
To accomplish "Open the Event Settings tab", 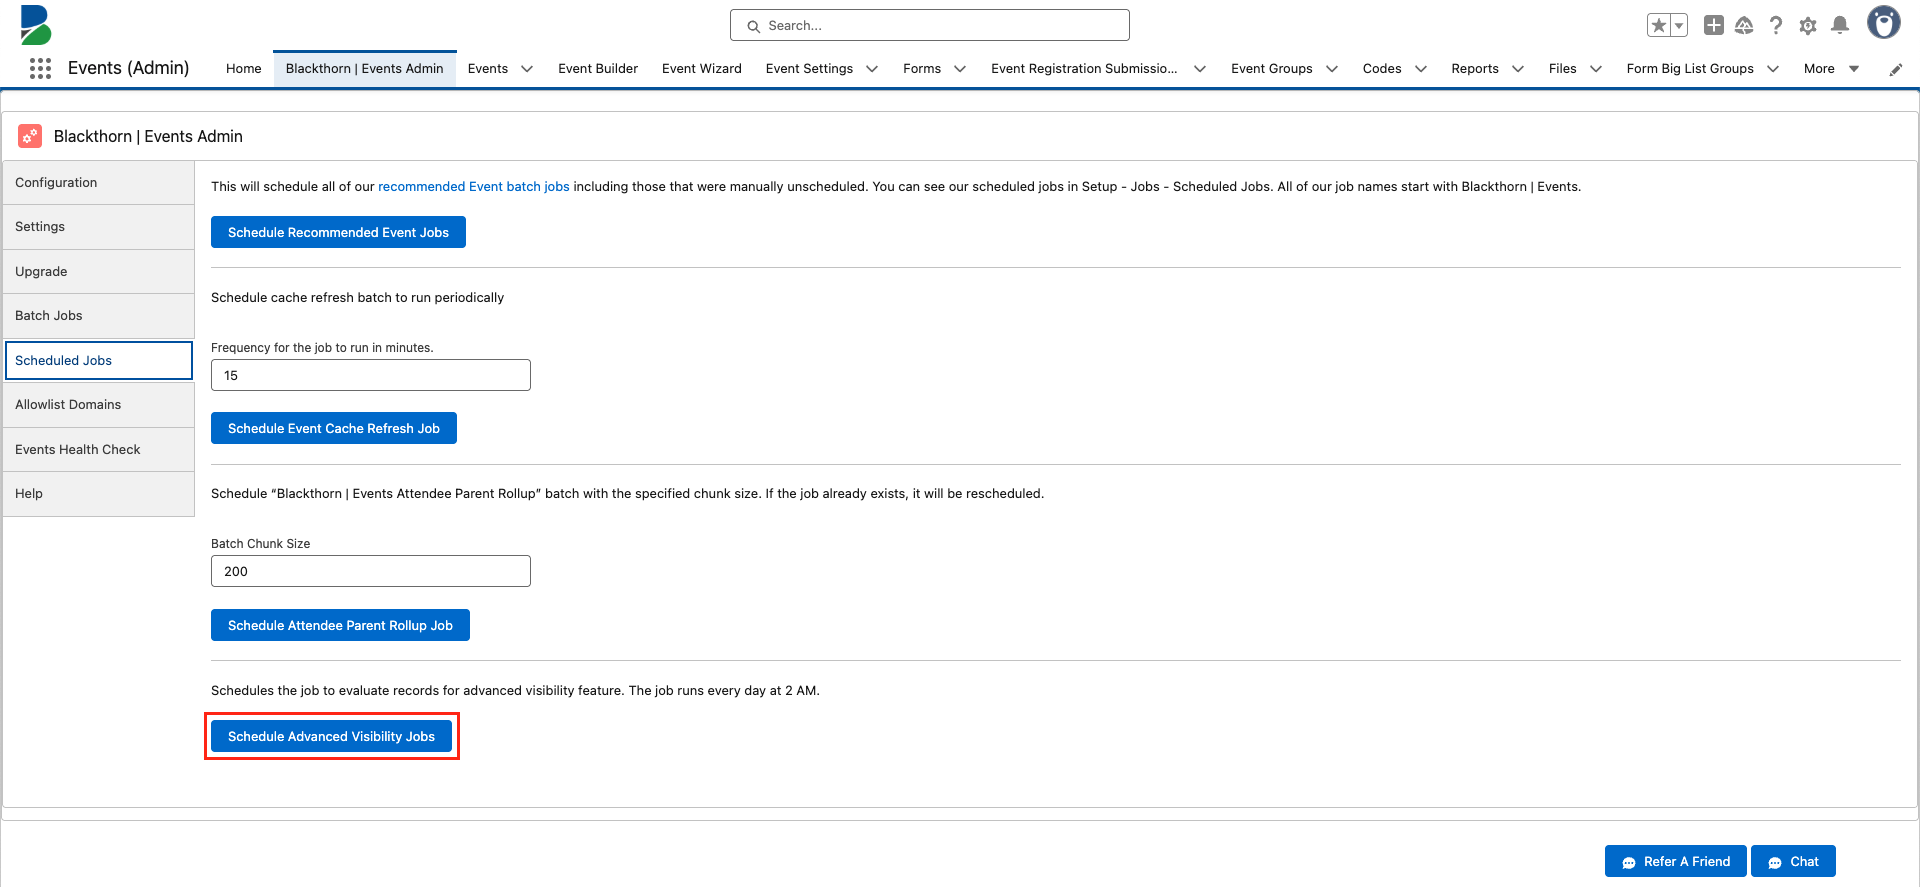I will [809, 68].
